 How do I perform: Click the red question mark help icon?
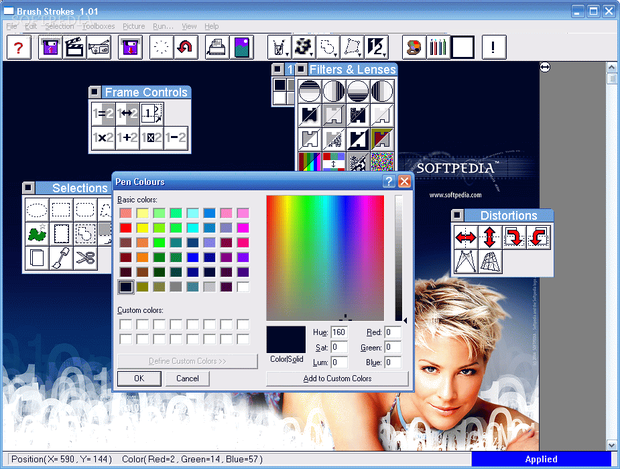pyautogui.click(x=19, y=47)
